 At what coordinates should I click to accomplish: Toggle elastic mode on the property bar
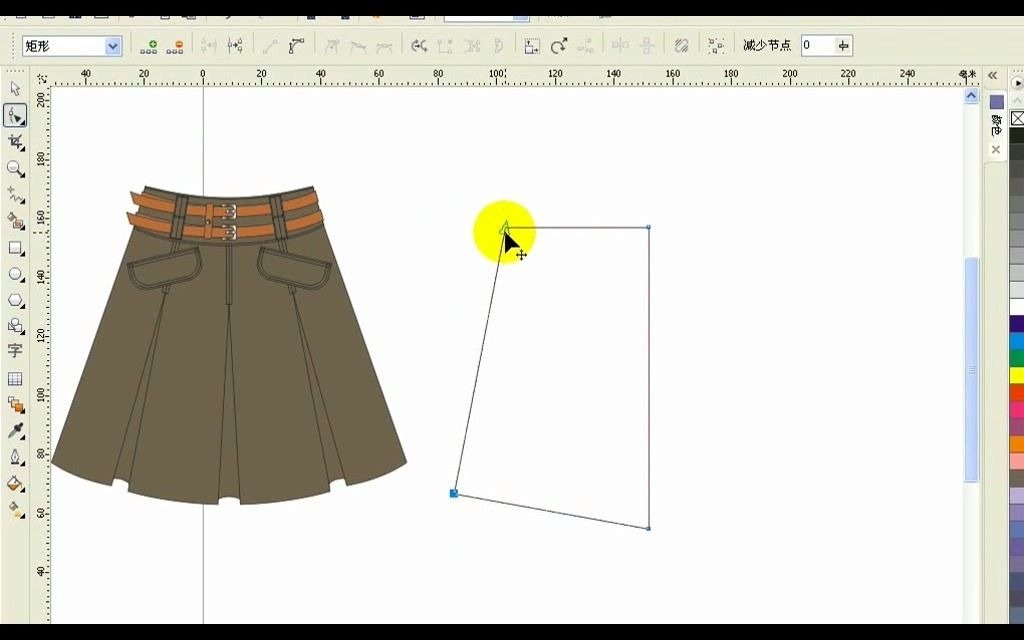tap(683, 45)
